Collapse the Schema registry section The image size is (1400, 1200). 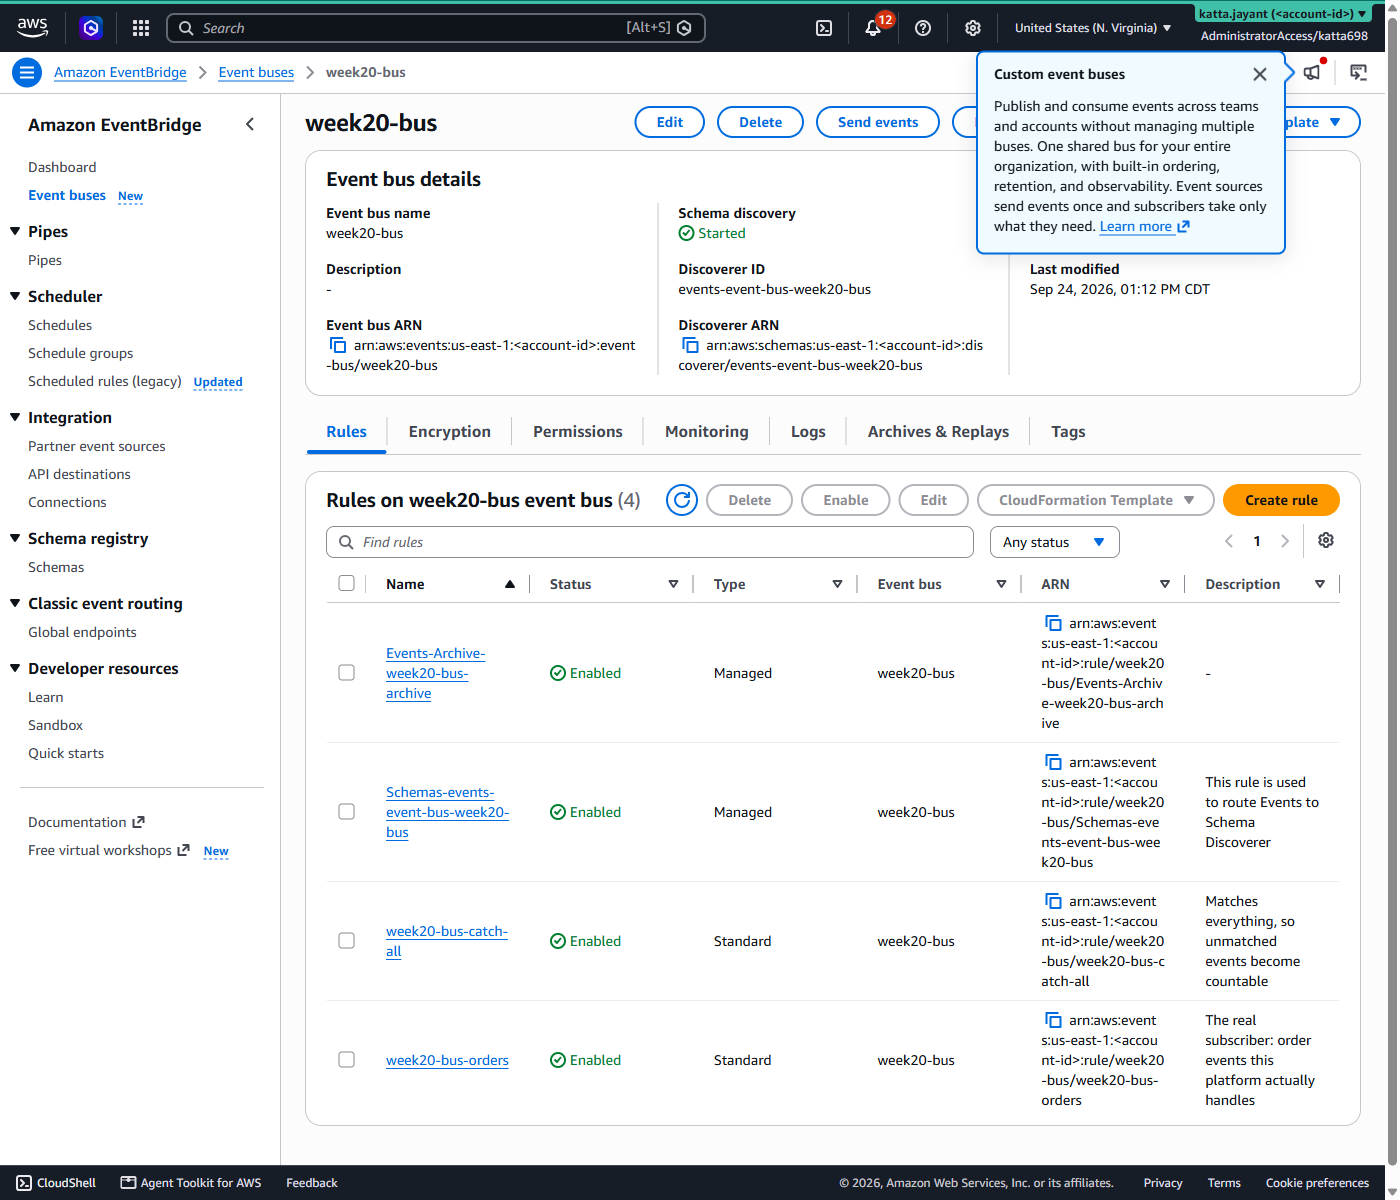[15, 538]
